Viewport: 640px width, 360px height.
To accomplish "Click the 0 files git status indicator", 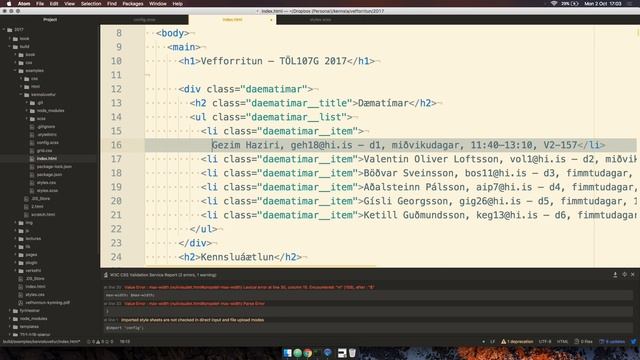I will (583, 342).
